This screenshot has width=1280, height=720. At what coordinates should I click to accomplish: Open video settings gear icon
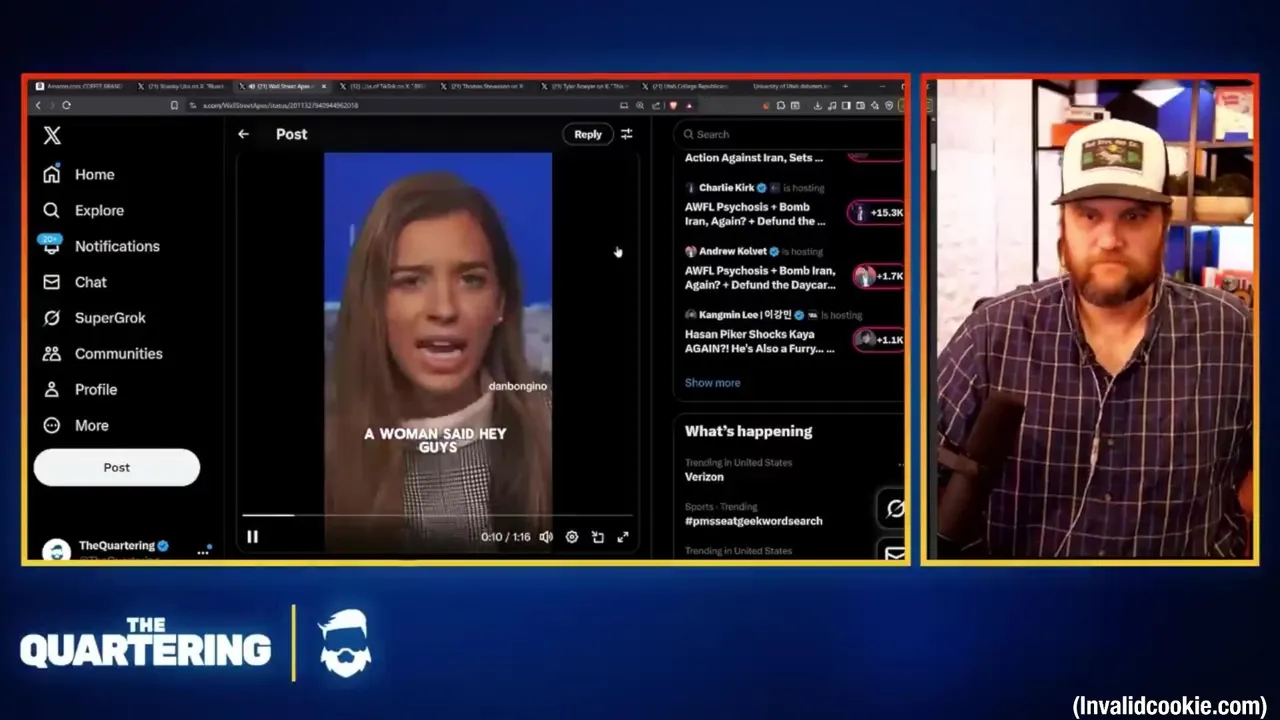[572, 537]
